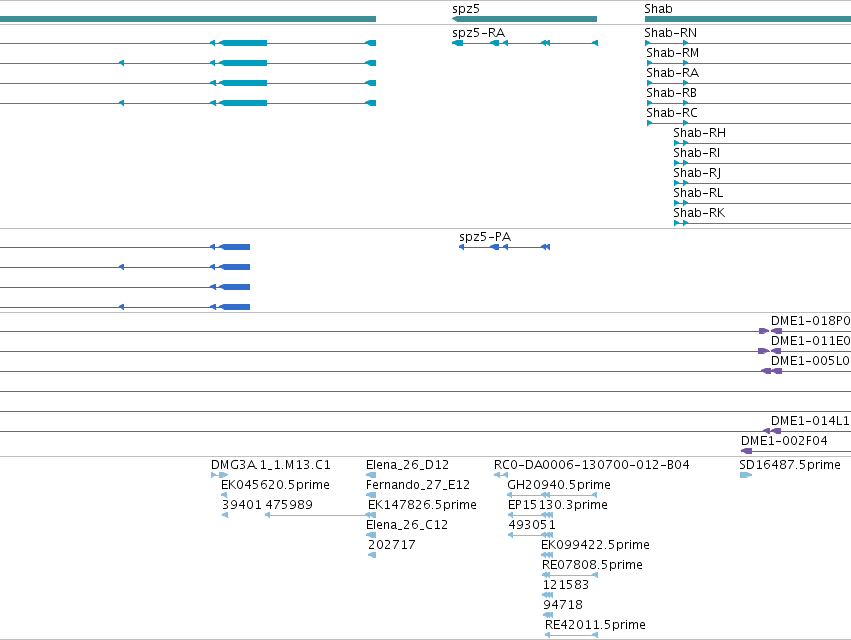Select the GH20940.5prime EST label
851x640 pixels.
pyautogui.click(x=559, y=485)
